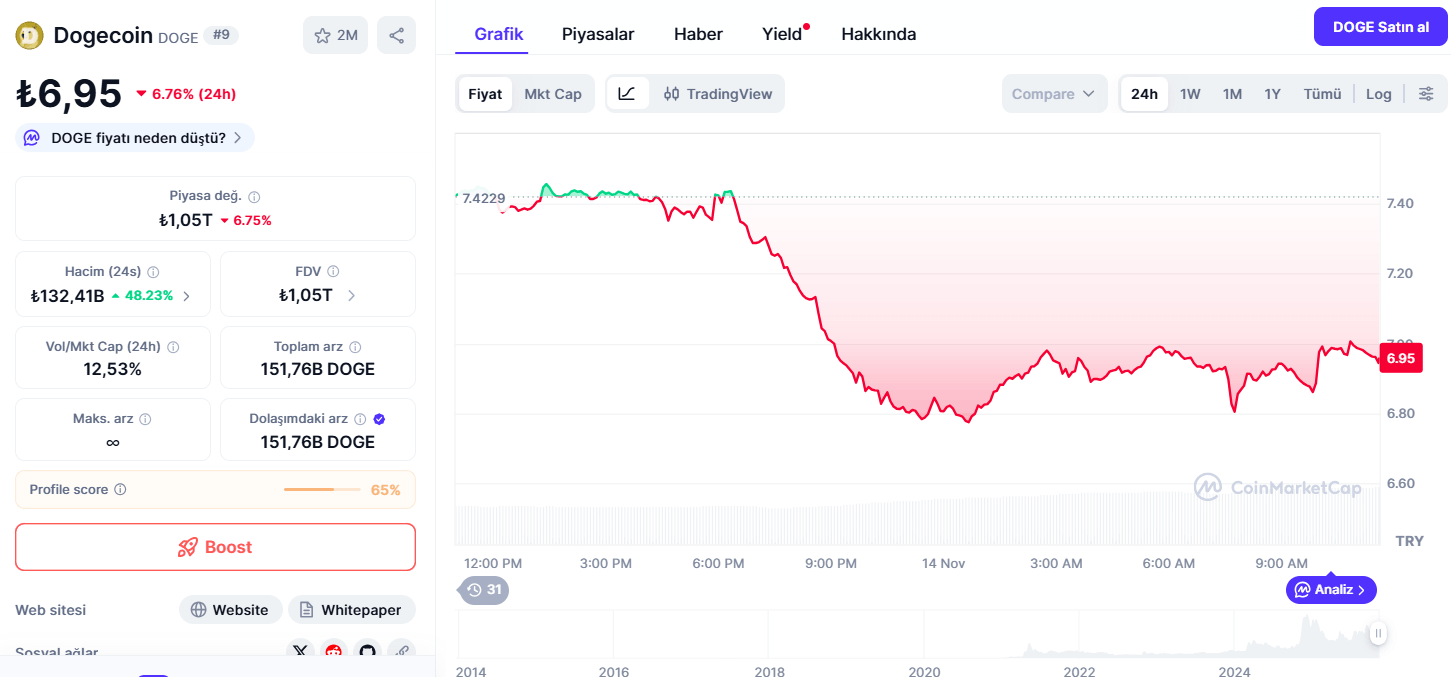Click the DOGE Satın al button

coord(1381,27)
